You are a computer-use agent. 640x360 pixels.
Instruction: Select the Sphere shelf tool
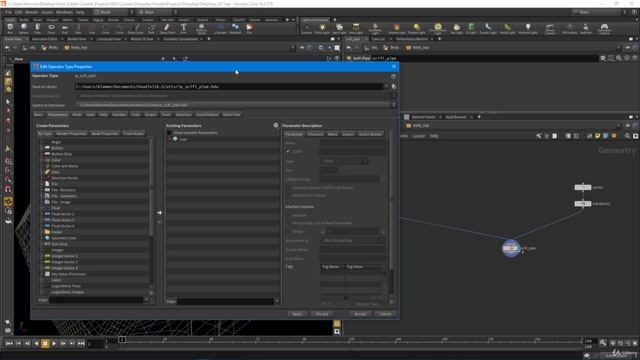pyautogui.click(x=24, y=28)
